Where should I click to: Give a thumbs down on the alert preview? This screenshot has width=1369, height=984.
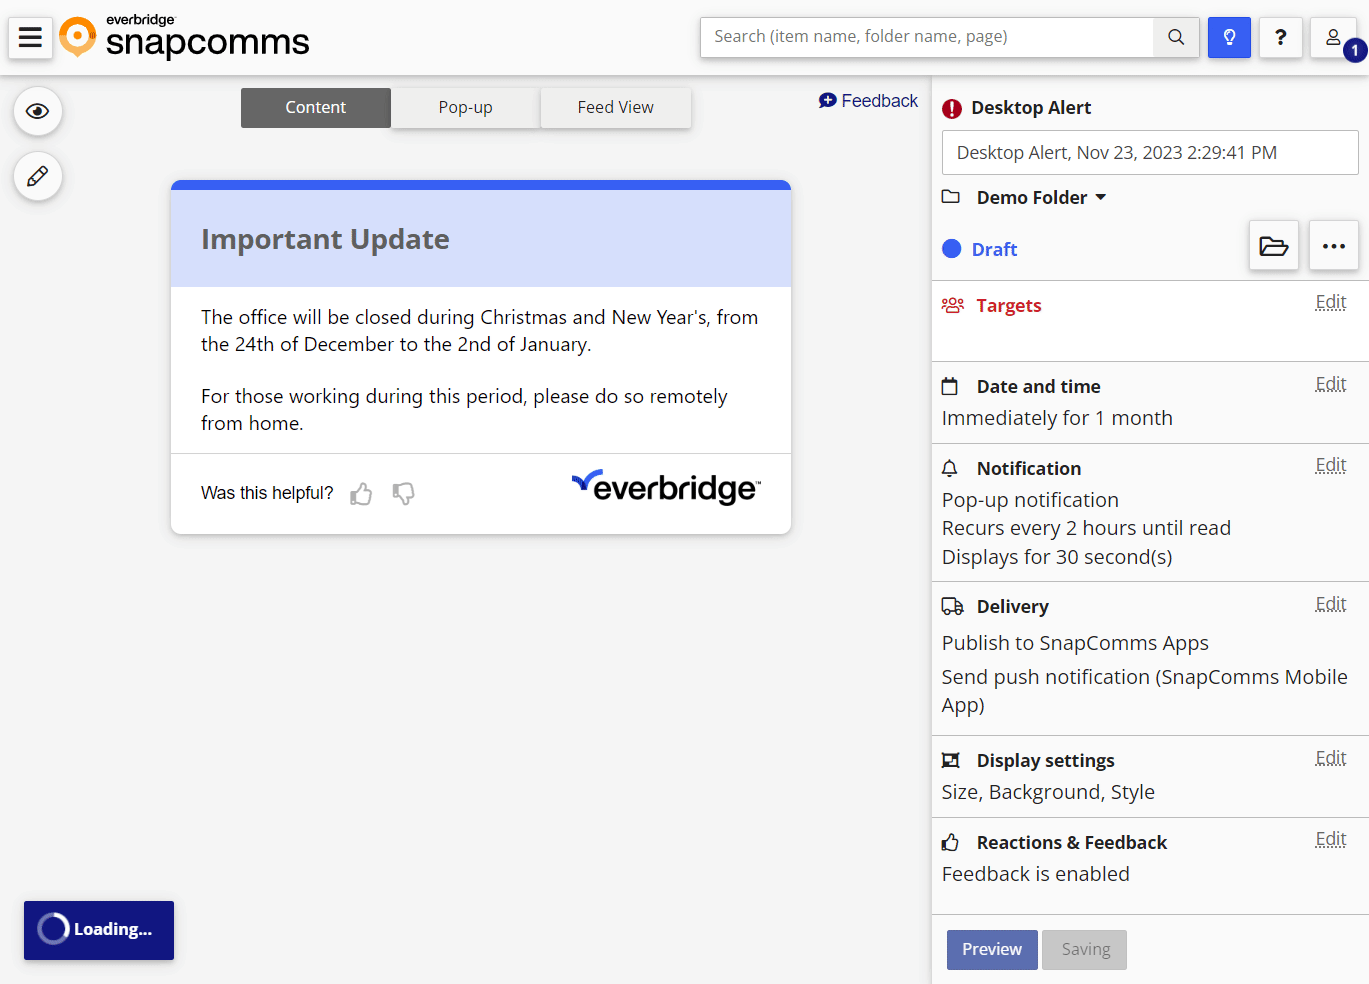click(403, 493)
